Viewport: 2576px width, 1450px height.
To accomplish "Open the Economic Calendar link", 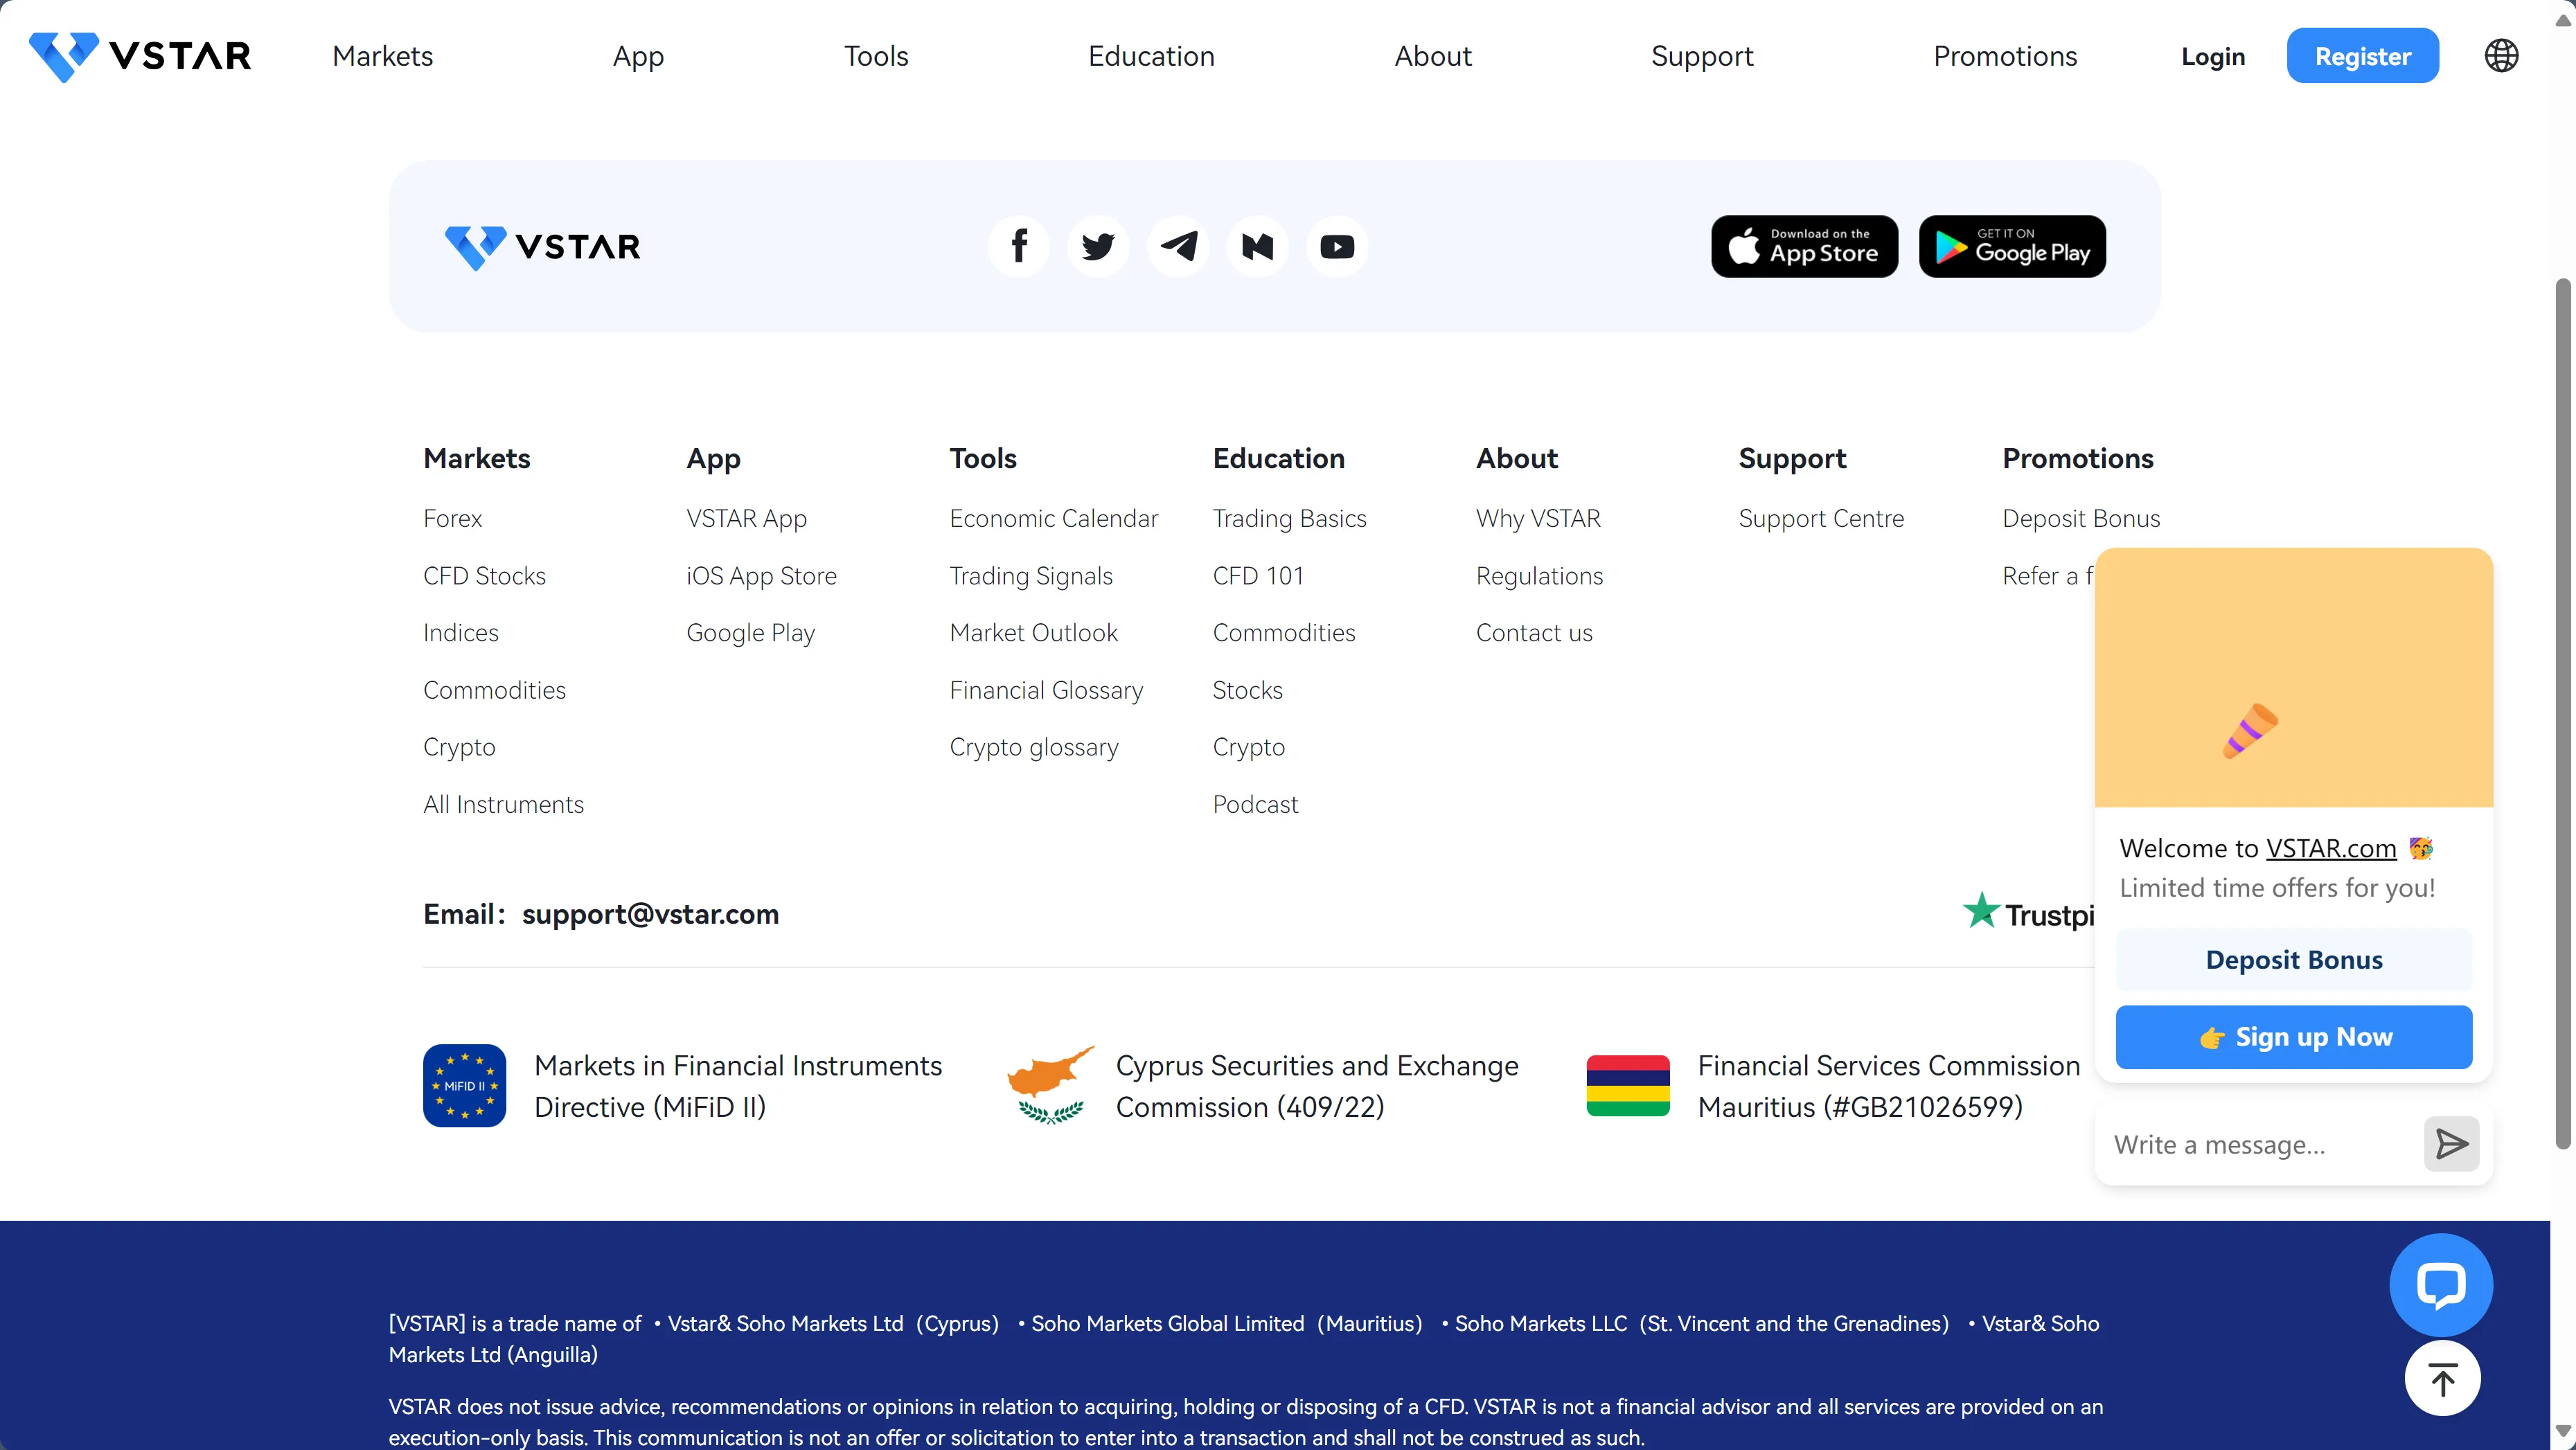I will (1053, 518).
